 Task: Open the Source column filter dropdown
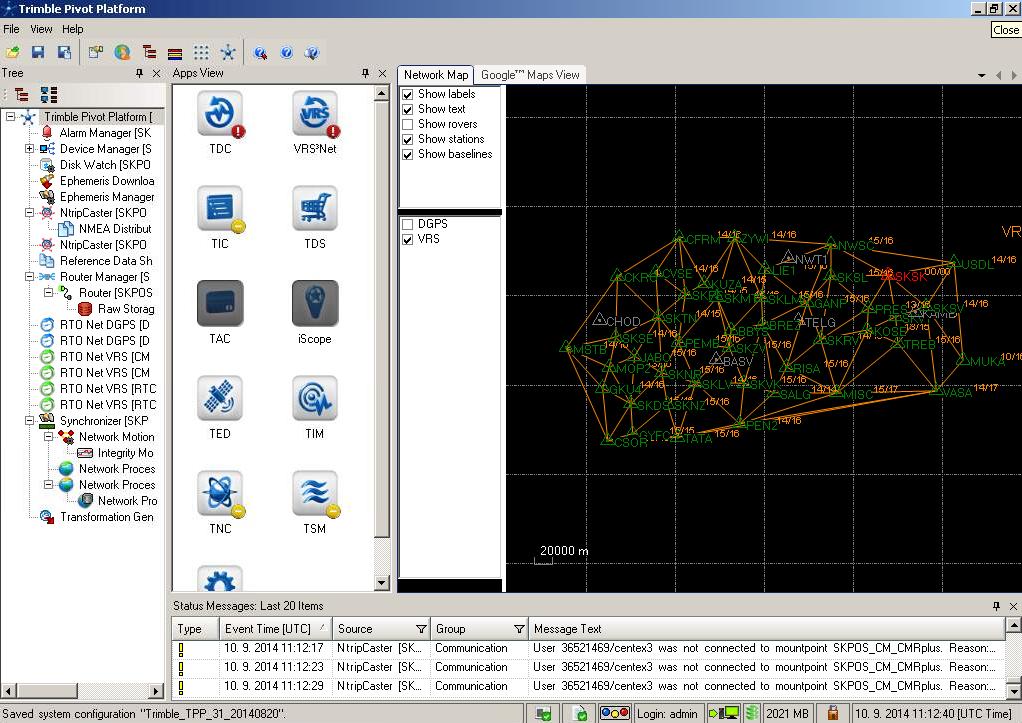(421, 629)
